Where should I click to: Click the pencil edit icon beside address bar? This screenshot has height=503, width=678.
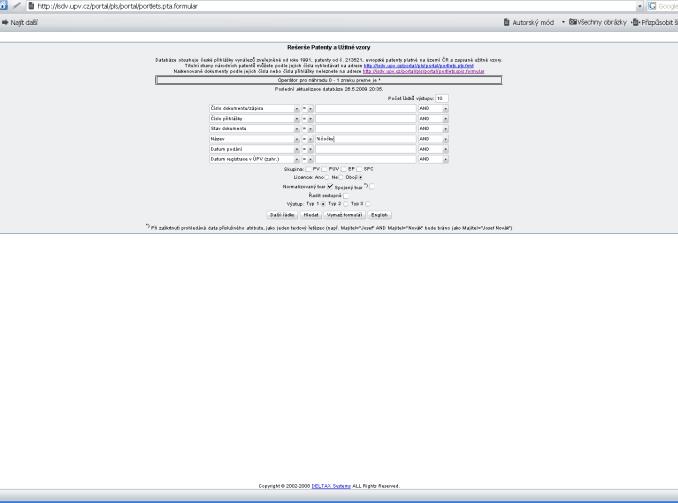17,6
